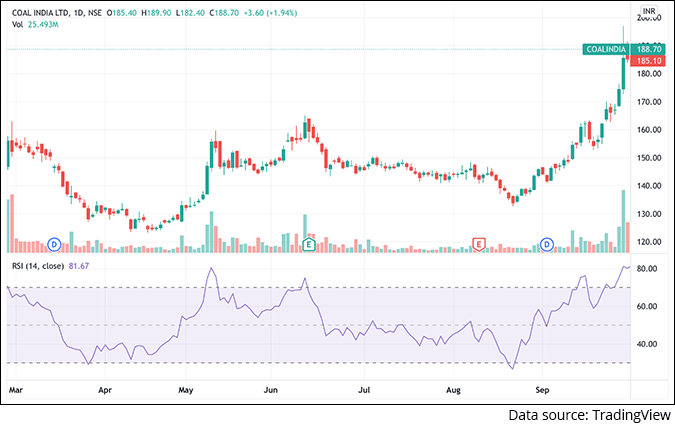Click the 80.00 RSI axis label
Screen dimensions: 675x425
click(x=647, y=269)
